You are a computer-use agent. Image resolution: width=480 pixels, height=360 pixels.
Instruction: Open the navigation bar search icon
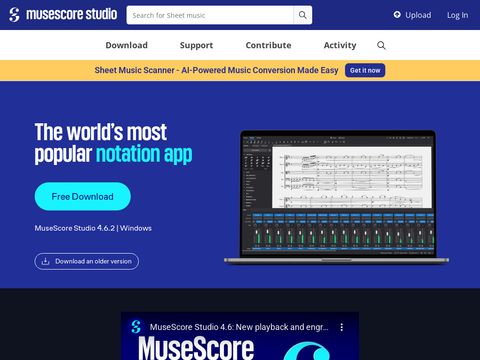(381, 45)
